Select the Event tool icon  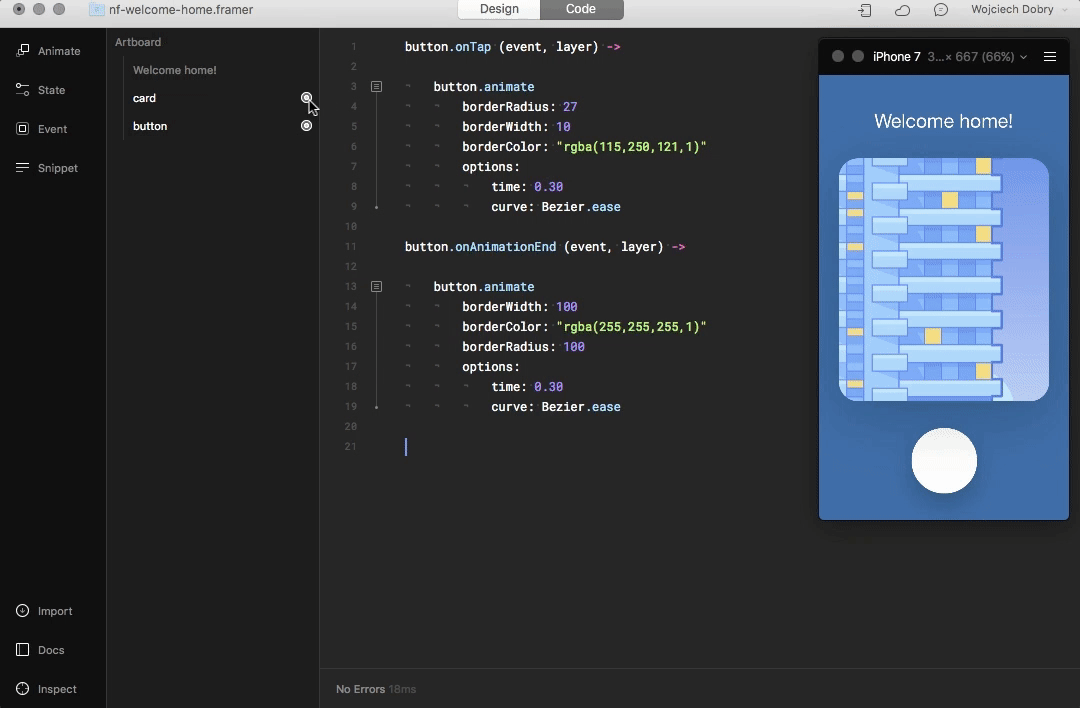click(23, 129)
